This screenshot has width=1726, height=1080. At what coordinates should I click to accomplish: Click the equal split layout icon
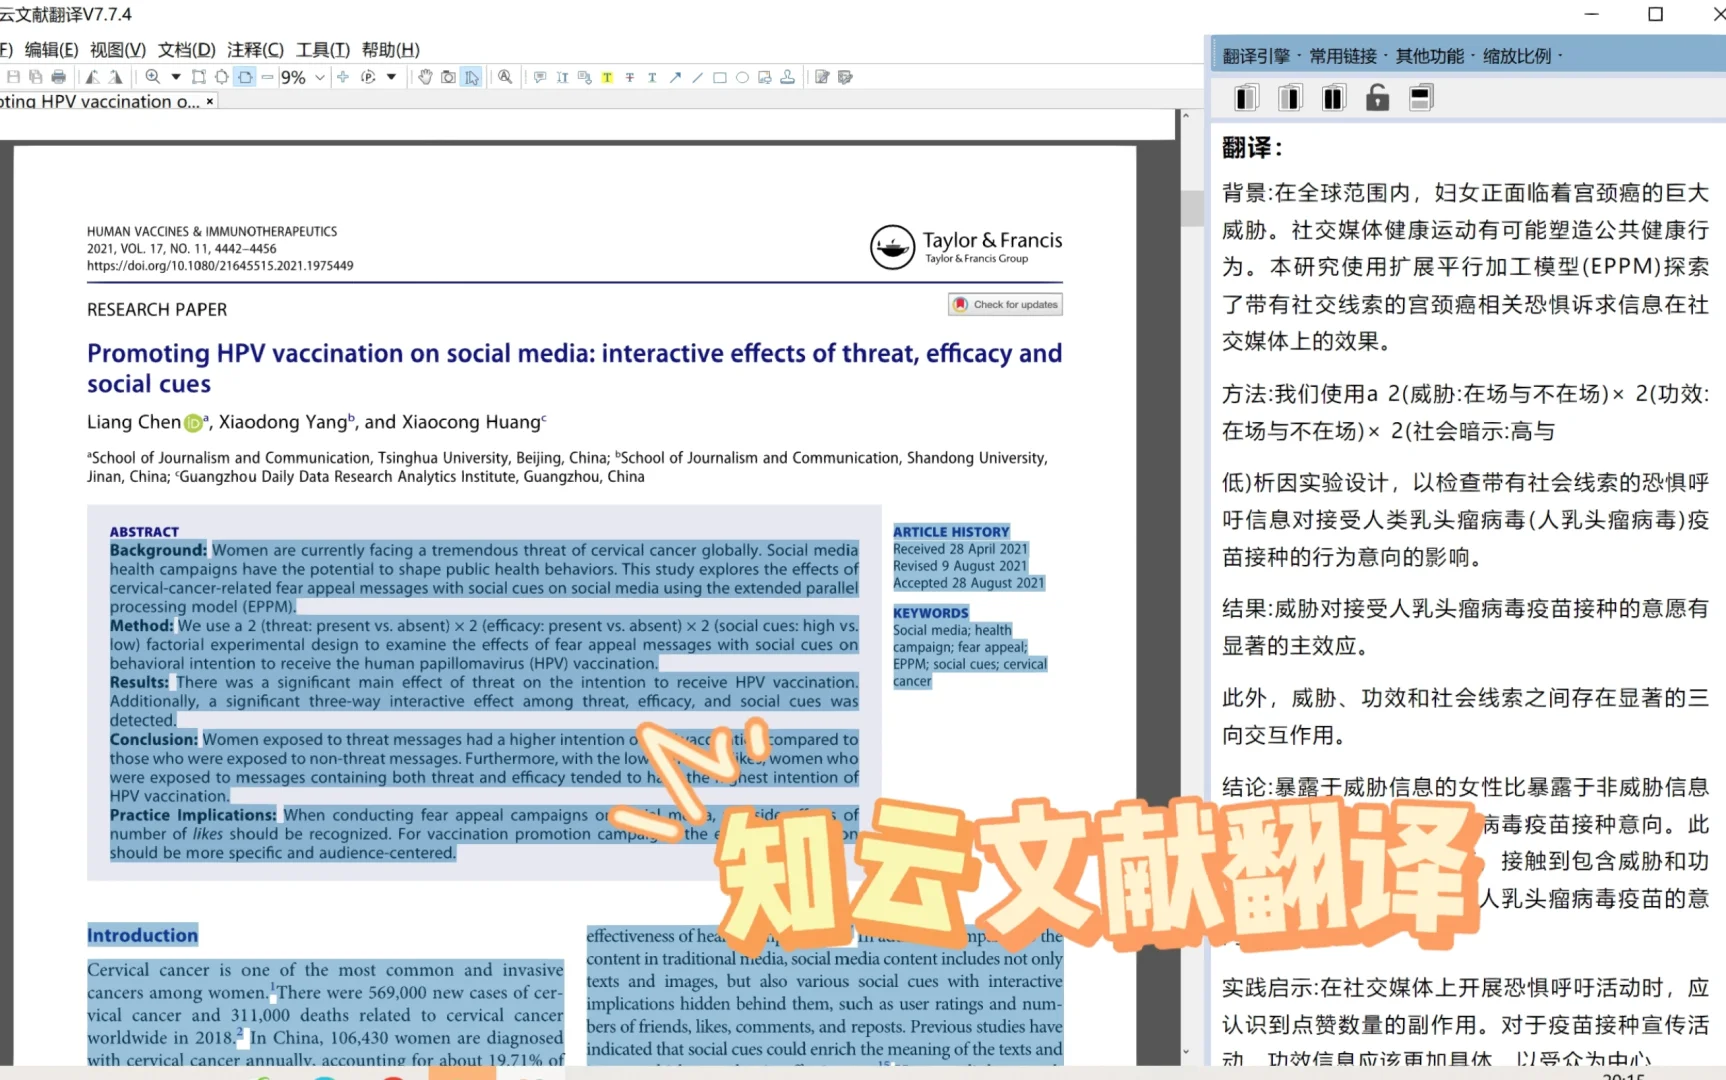[x=1334, y=98]
